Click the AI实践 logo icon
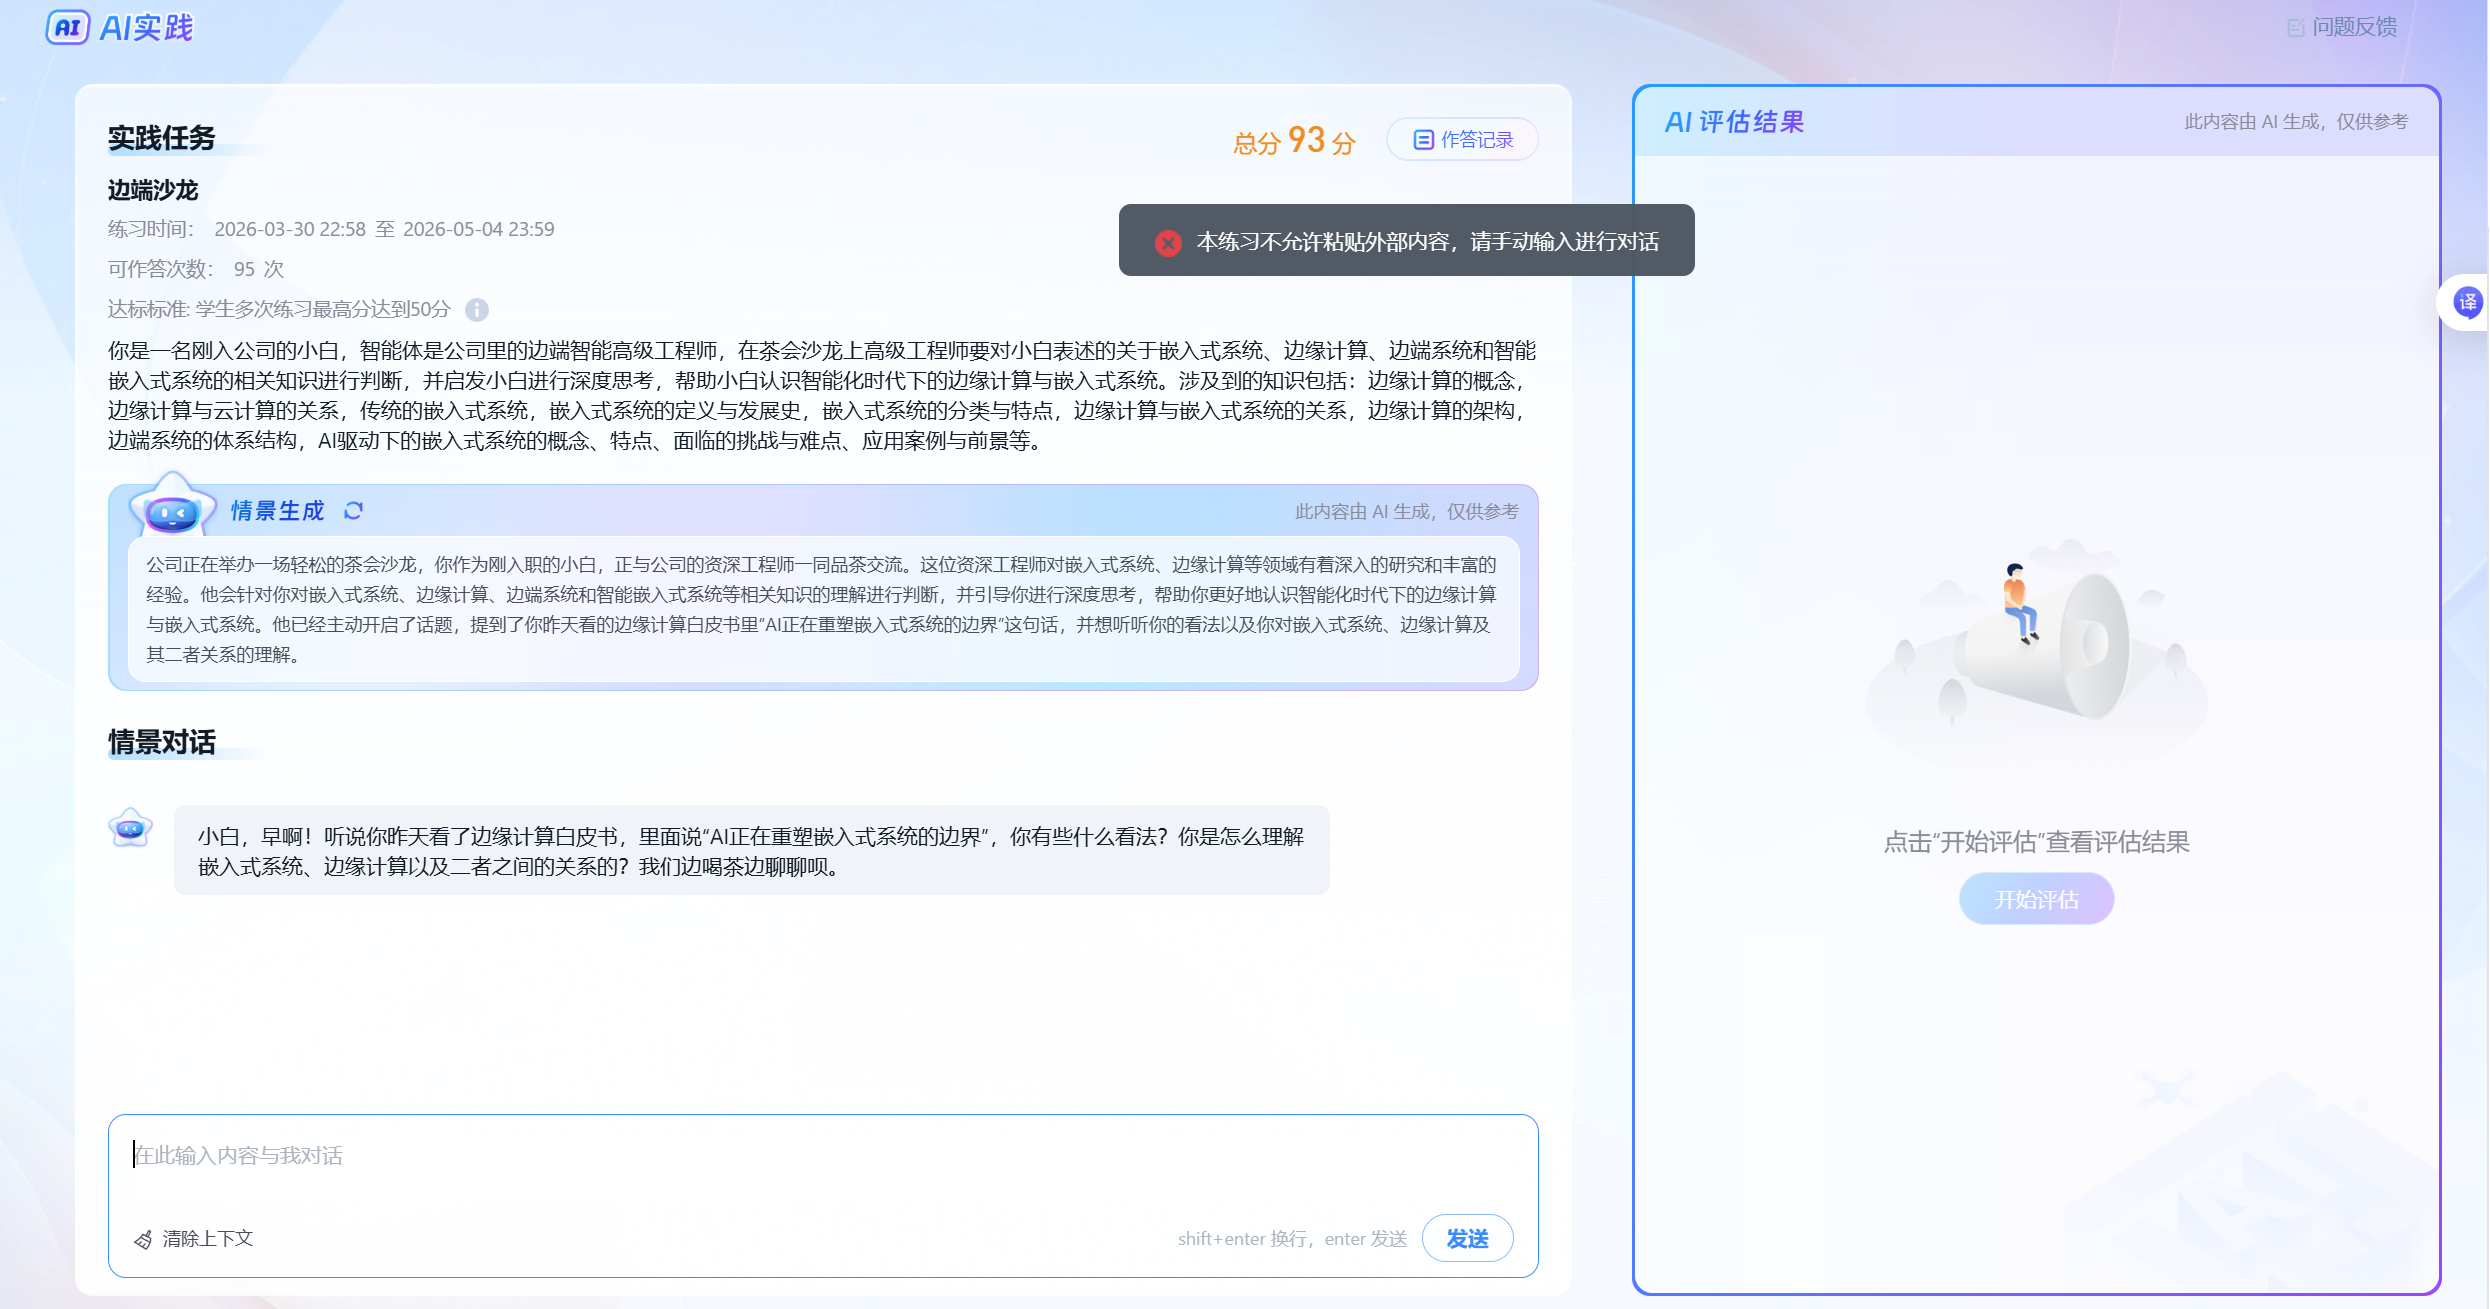 tap(68, 27)
